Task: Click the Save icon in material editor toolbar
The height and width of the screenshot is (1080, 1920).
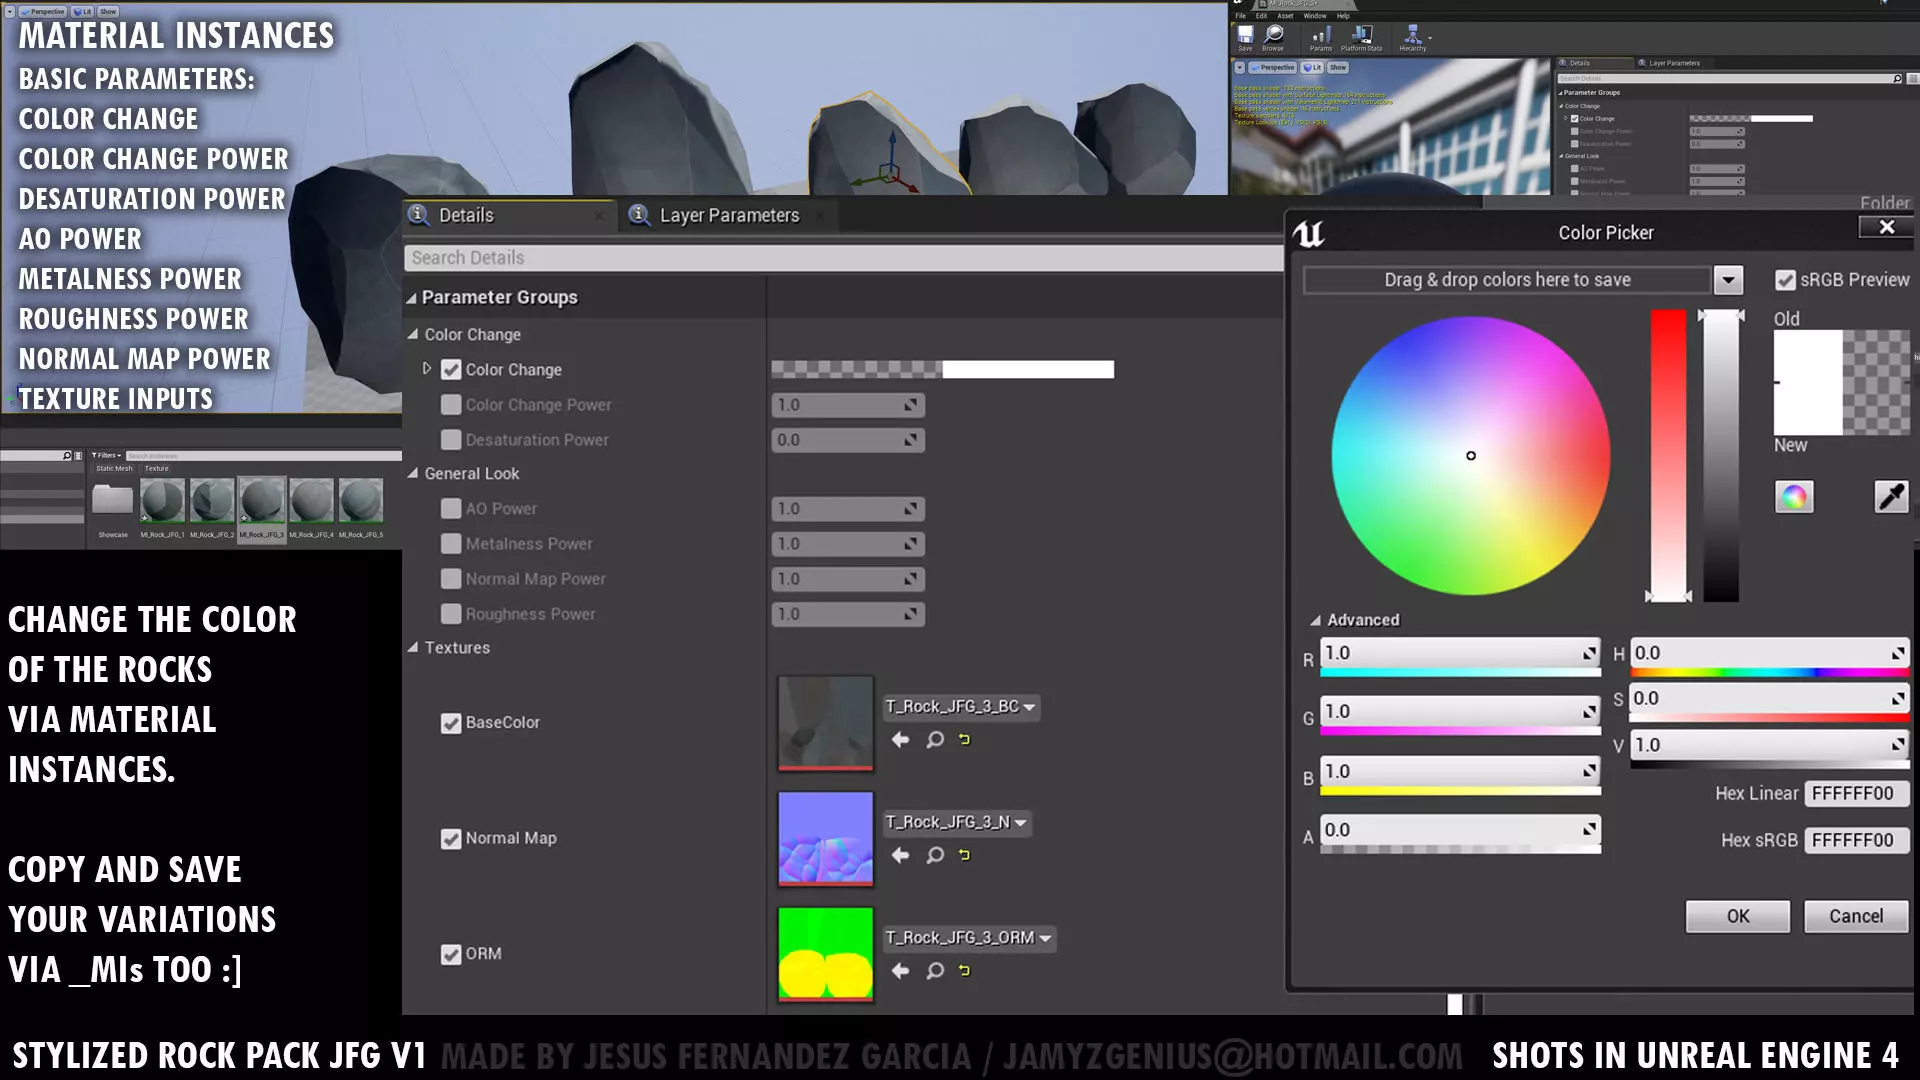Action: tap(1245, 37)
